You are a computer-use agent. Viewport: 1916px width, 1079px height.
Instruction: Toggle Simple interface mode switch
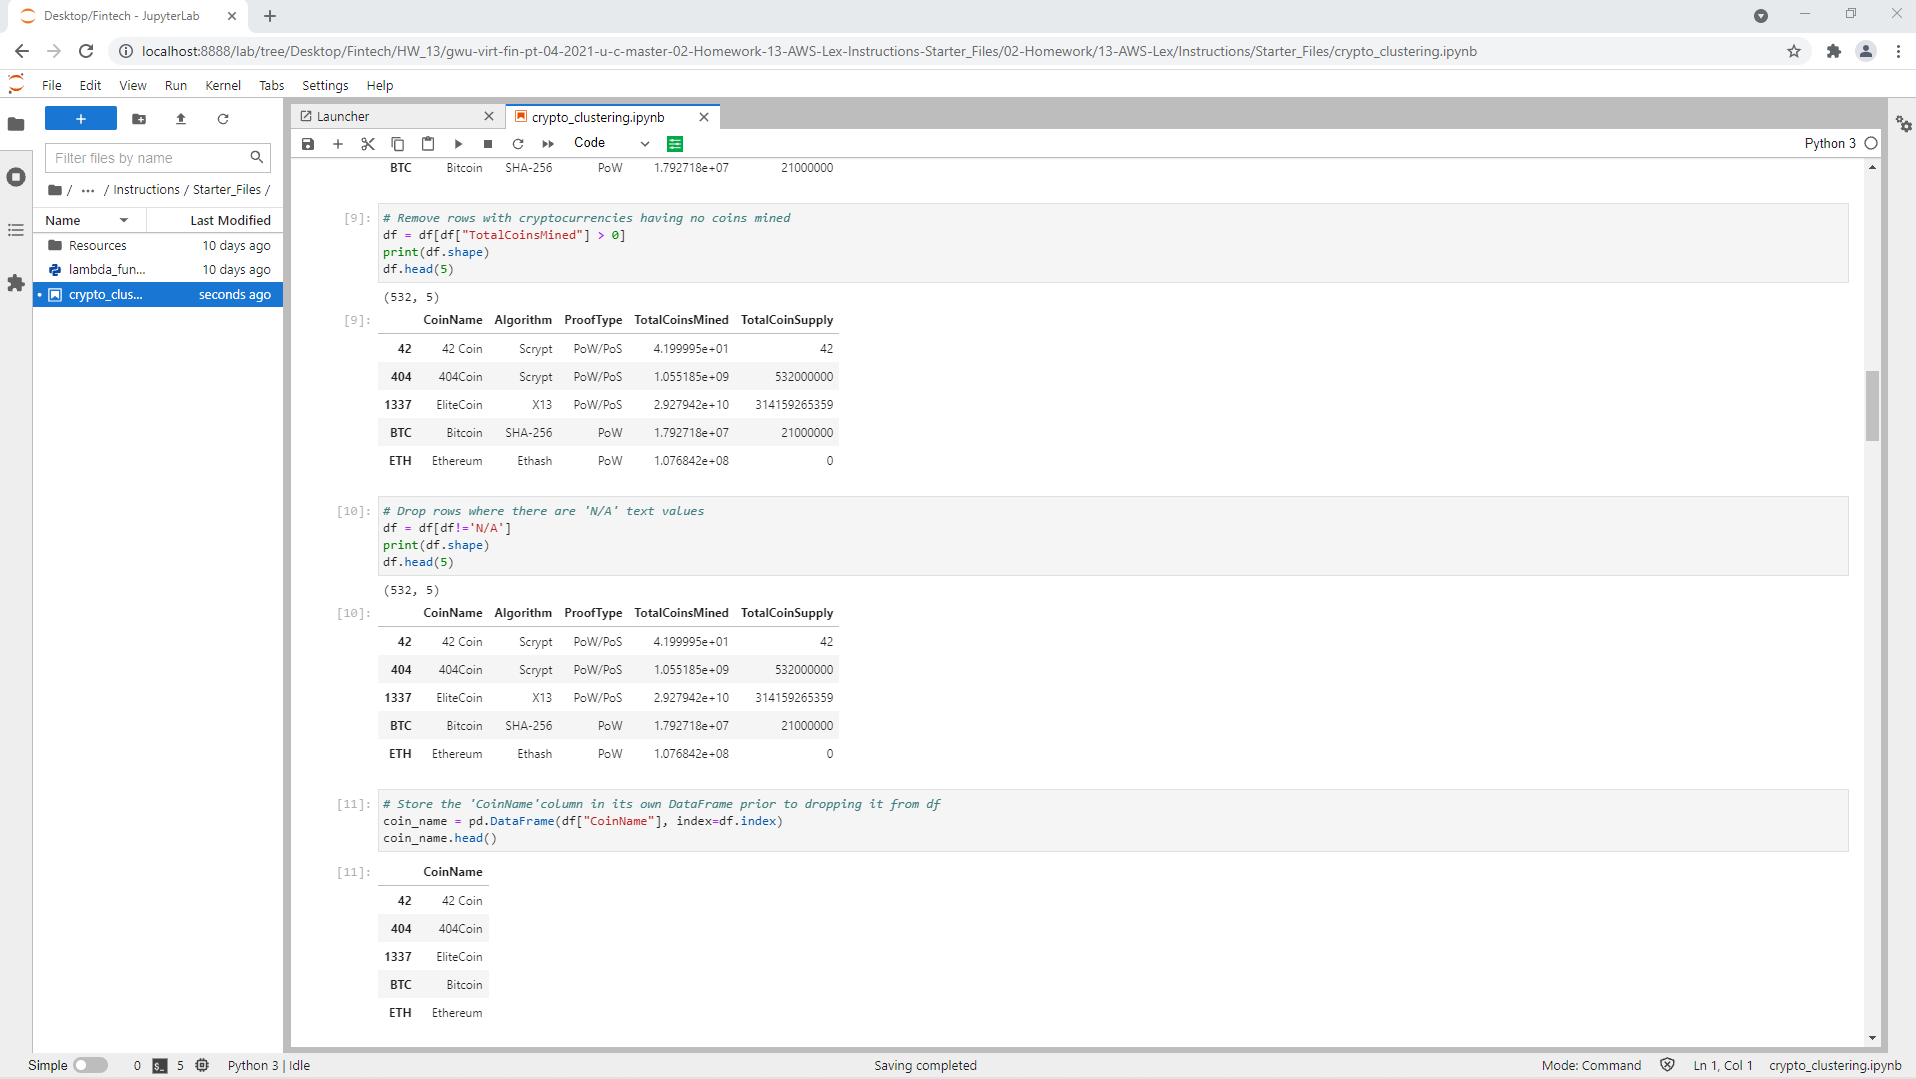[x=90, y=1065]
